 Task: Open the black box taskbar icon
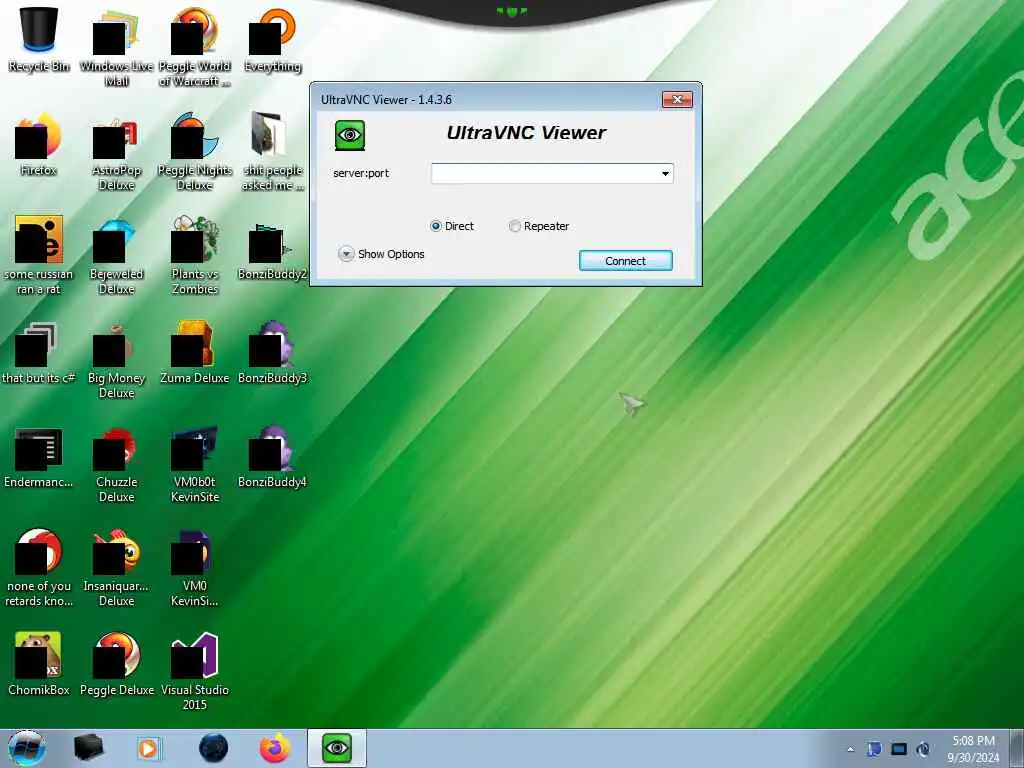coord(88,748)
